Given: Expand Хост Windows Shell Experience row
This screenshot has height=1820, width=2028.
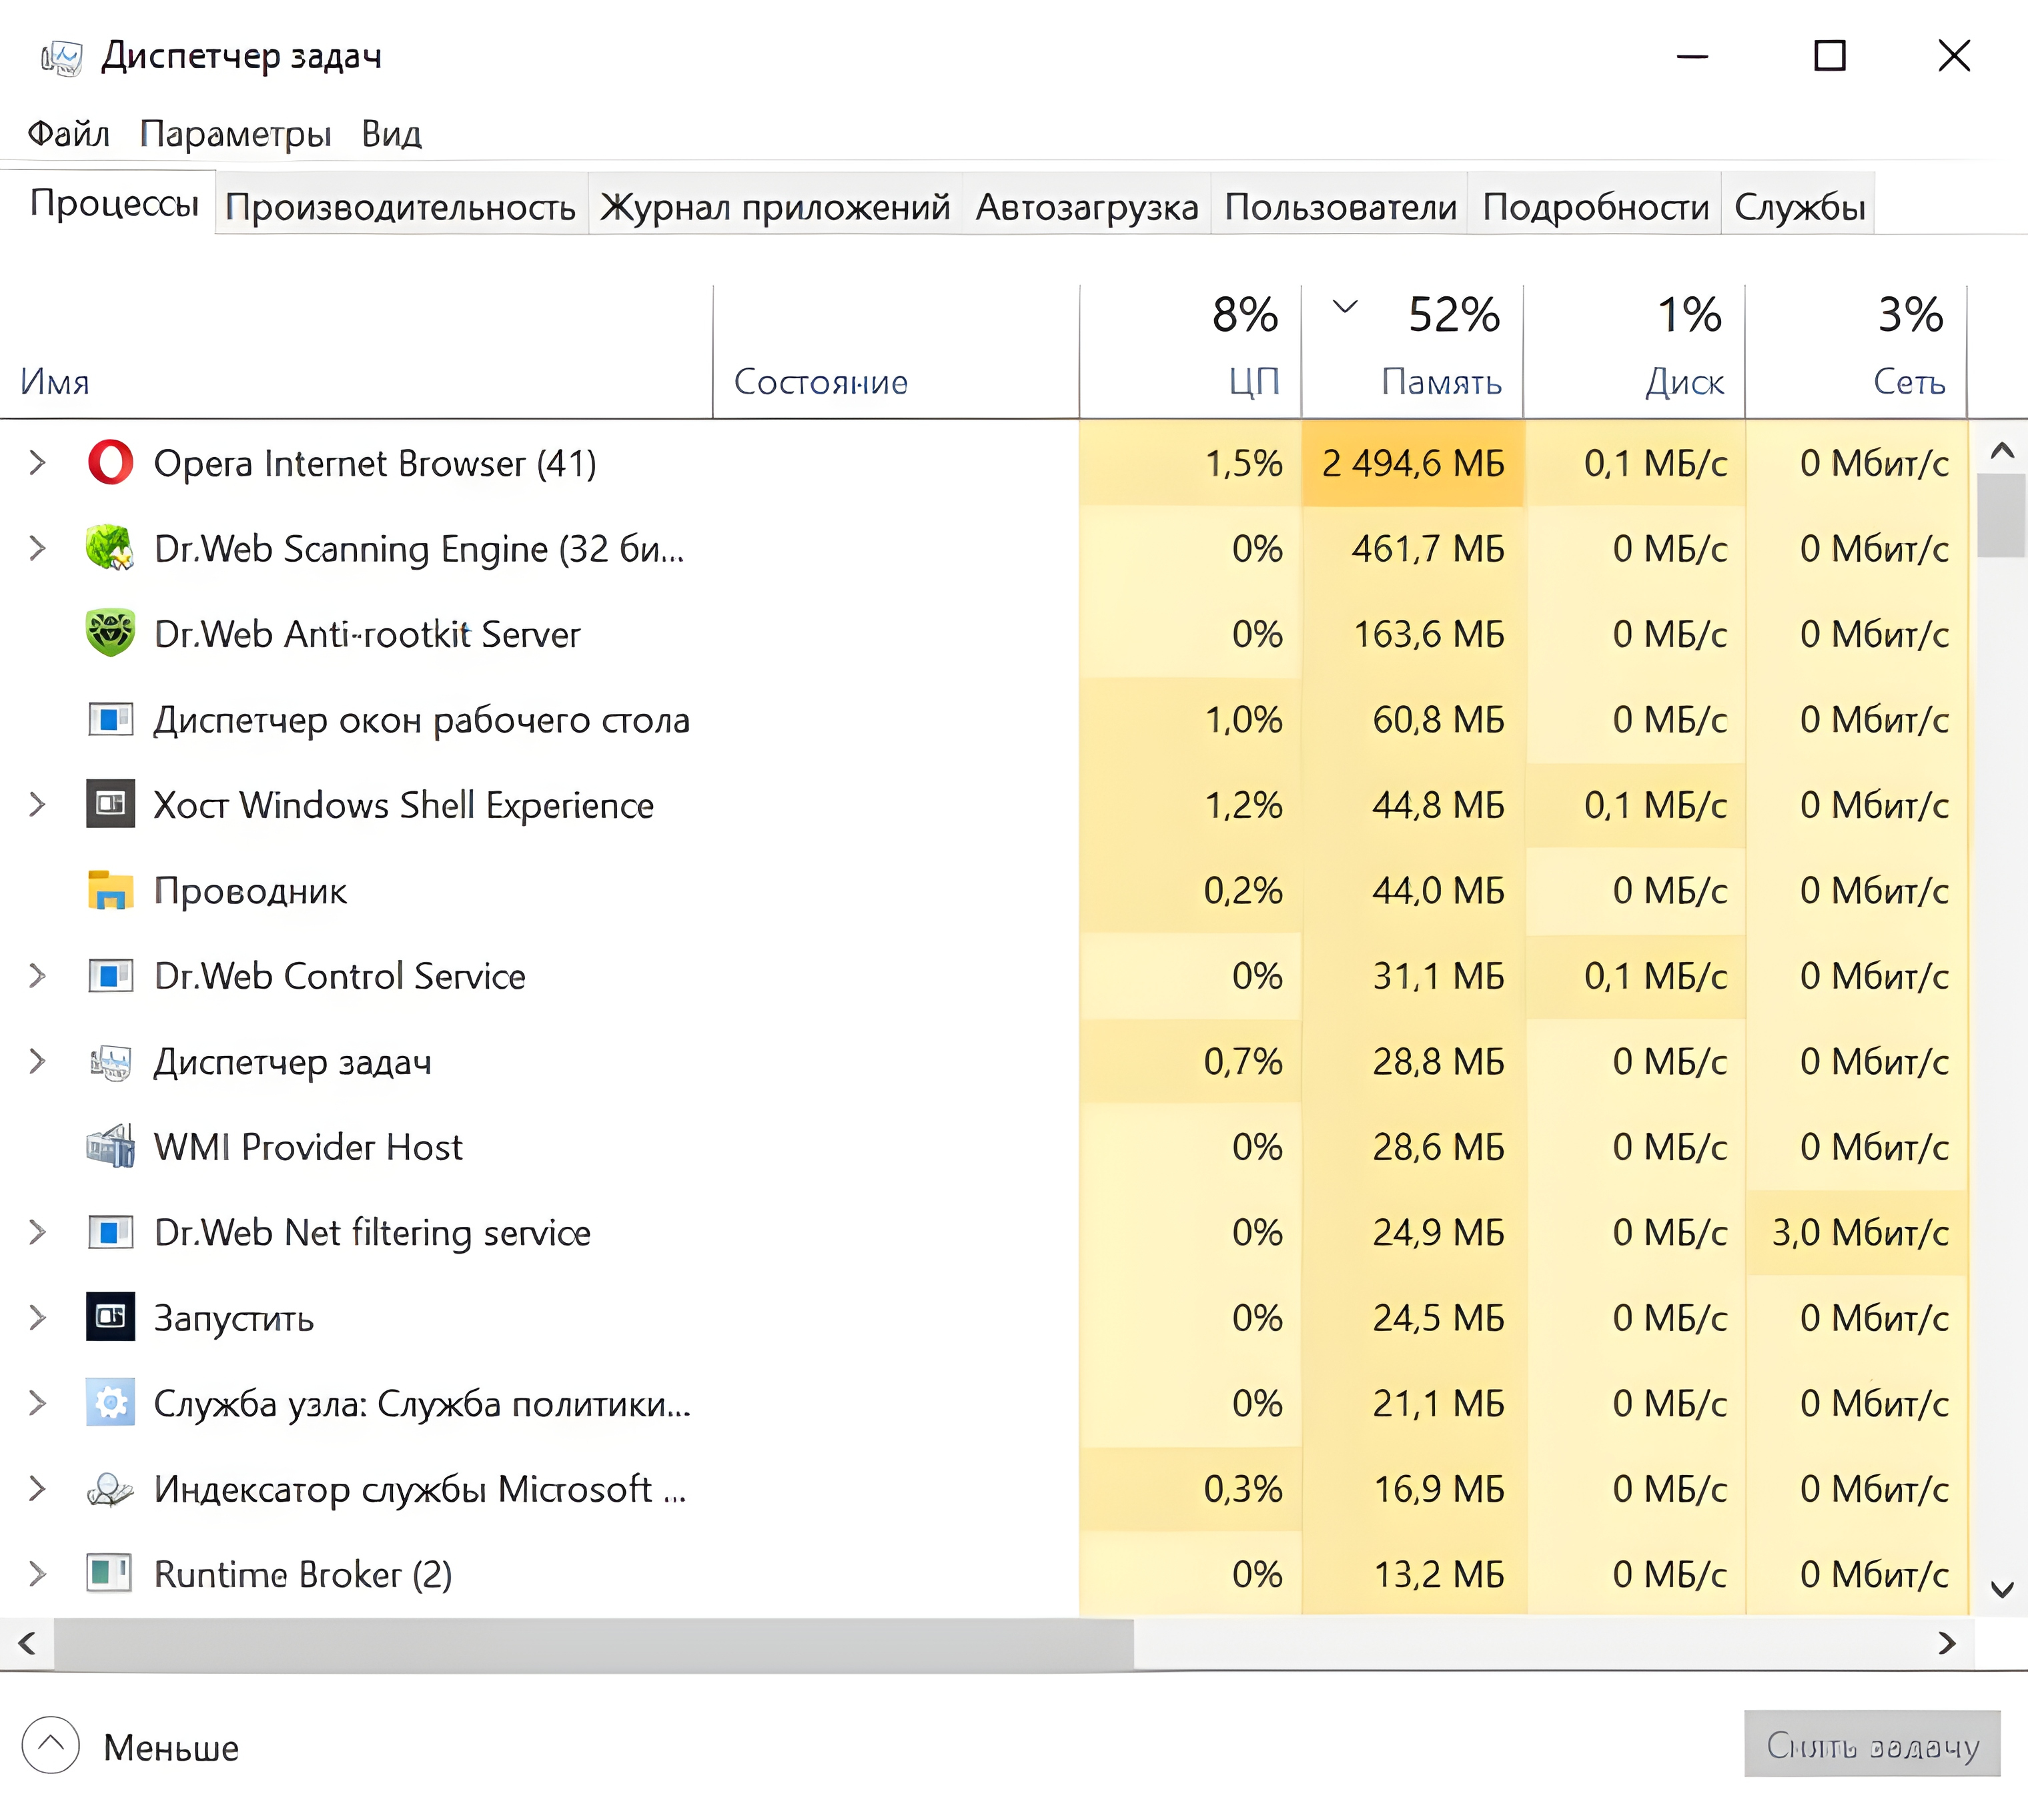Looking at the screenshot, I should pyautogui.click(x=37, y=804).
